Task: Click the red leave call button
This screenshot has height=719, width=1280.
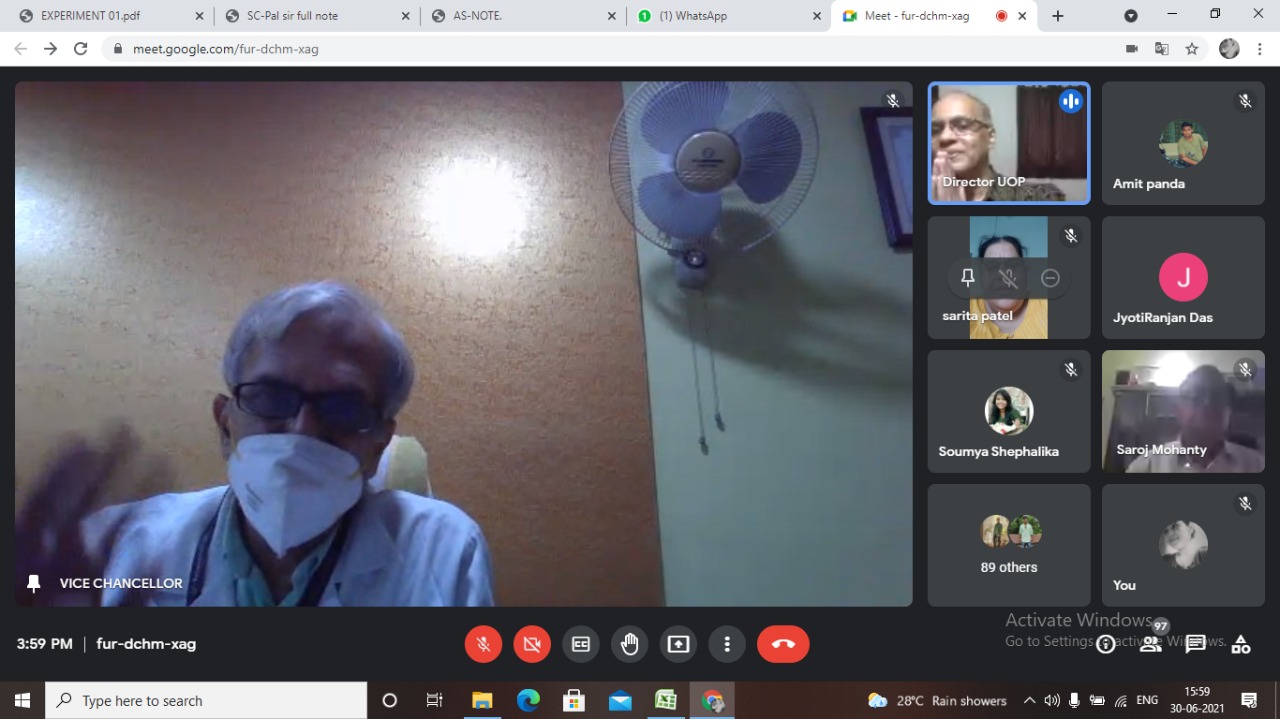Action: pos(783,644)
